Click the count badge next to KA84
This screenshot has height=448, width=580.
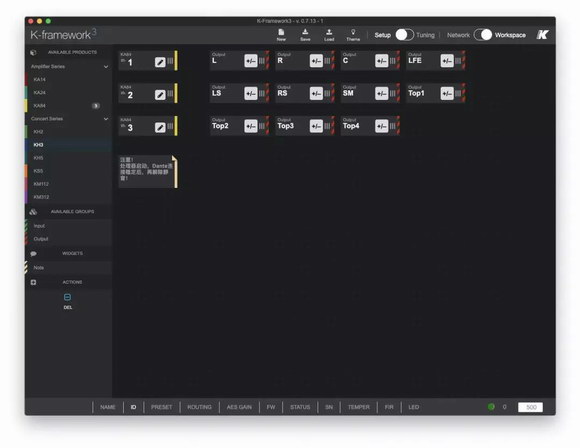[96, 106]
